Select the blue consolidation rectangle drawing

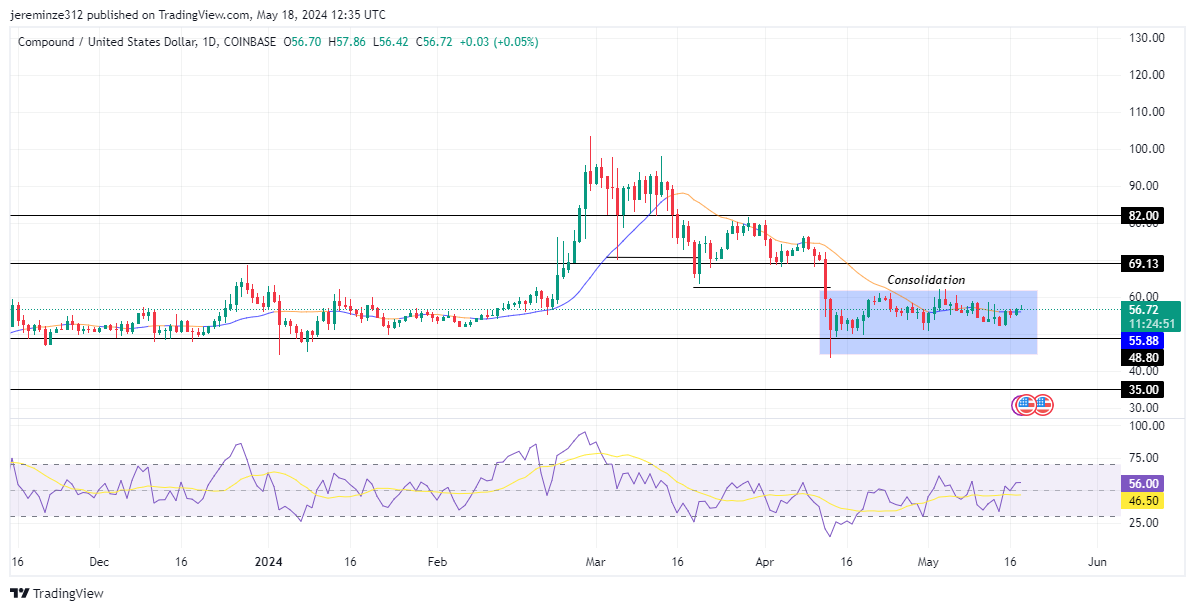[x=928, y=322]
